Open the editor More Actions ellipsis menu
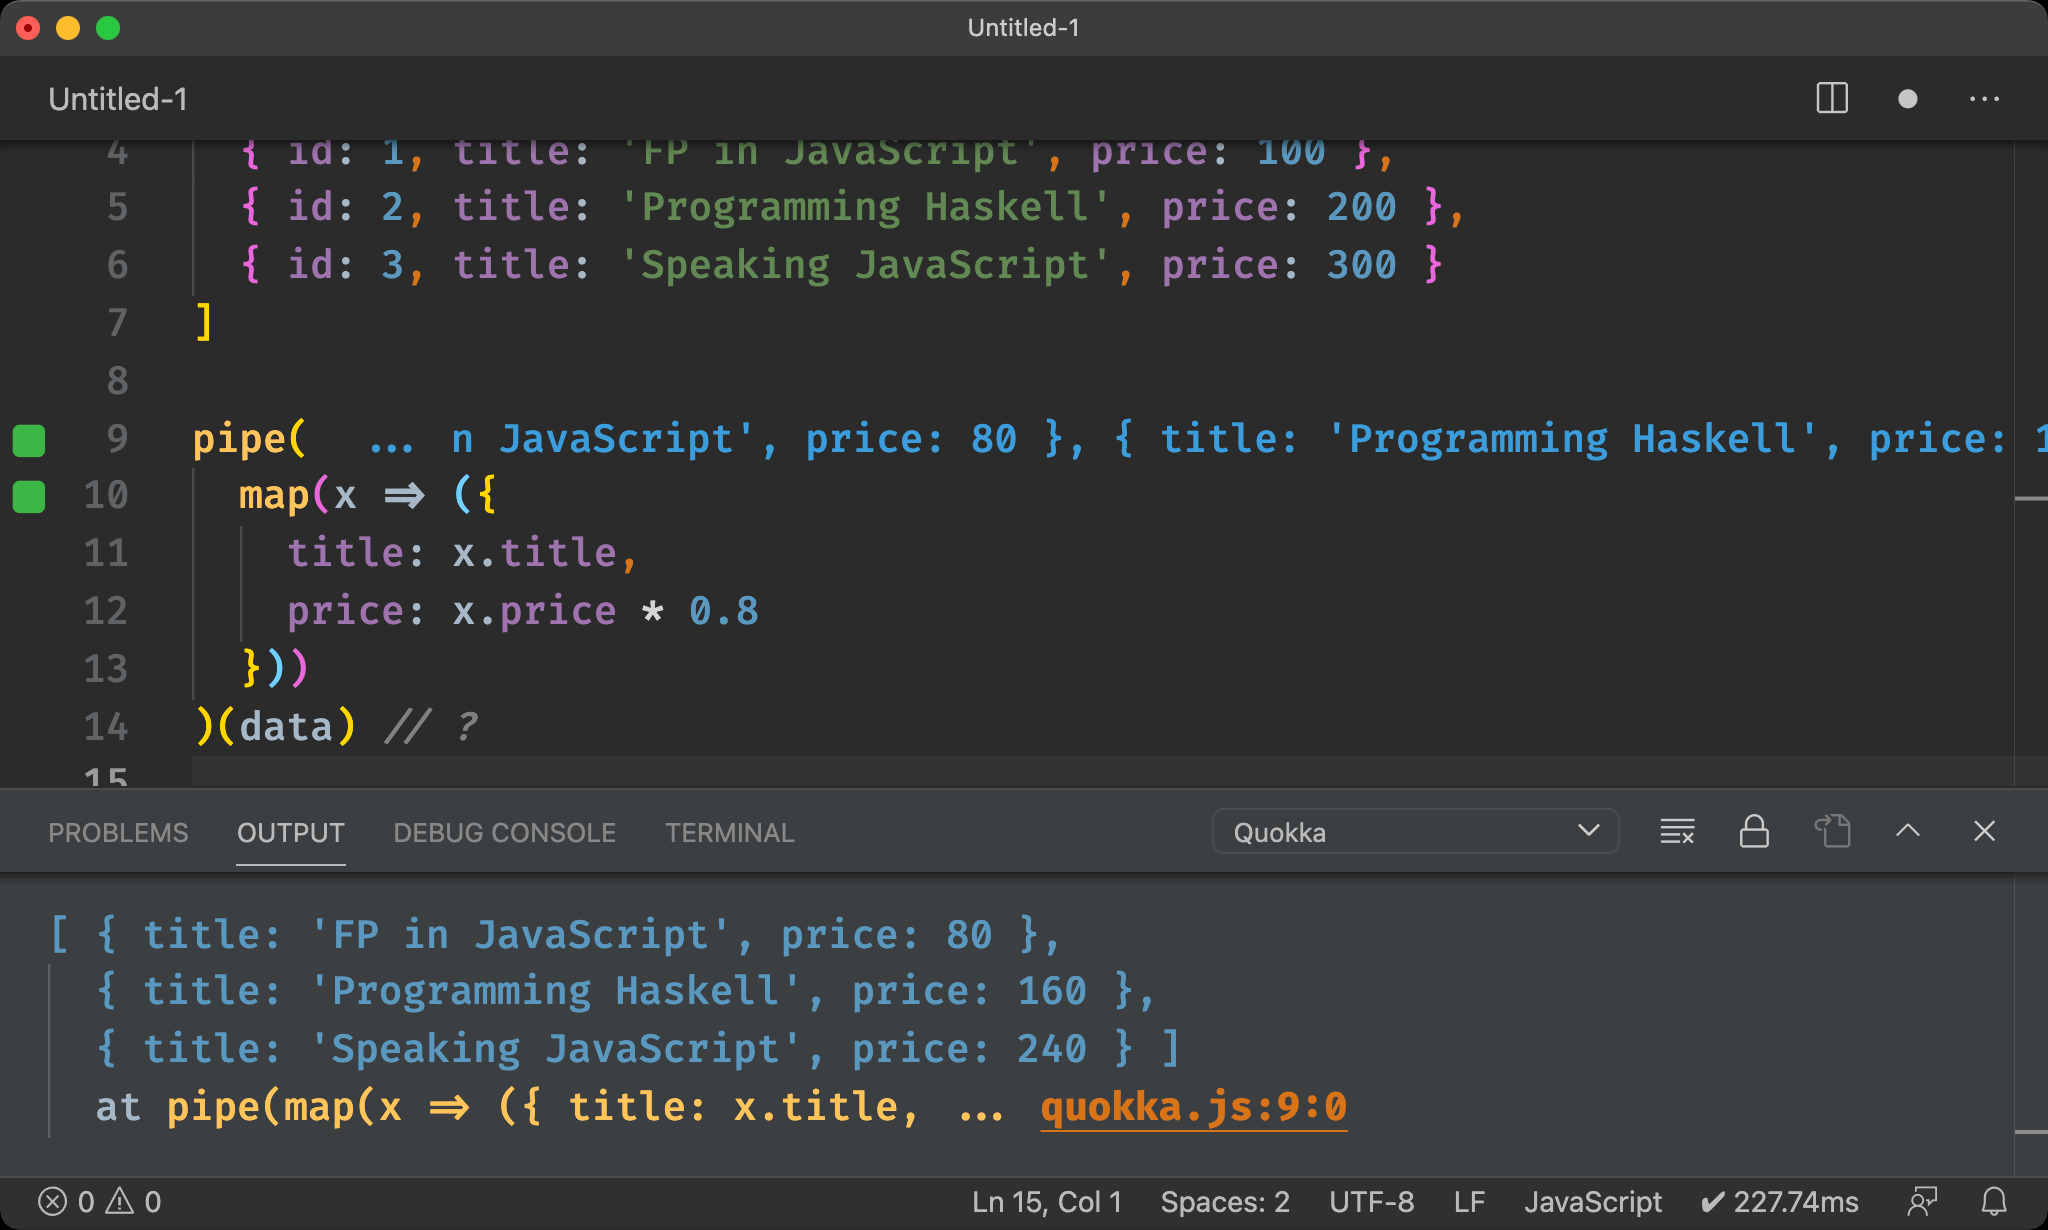This screenshot has height=1230, width=2048. pyautogui.click(x=1984, y=99)
